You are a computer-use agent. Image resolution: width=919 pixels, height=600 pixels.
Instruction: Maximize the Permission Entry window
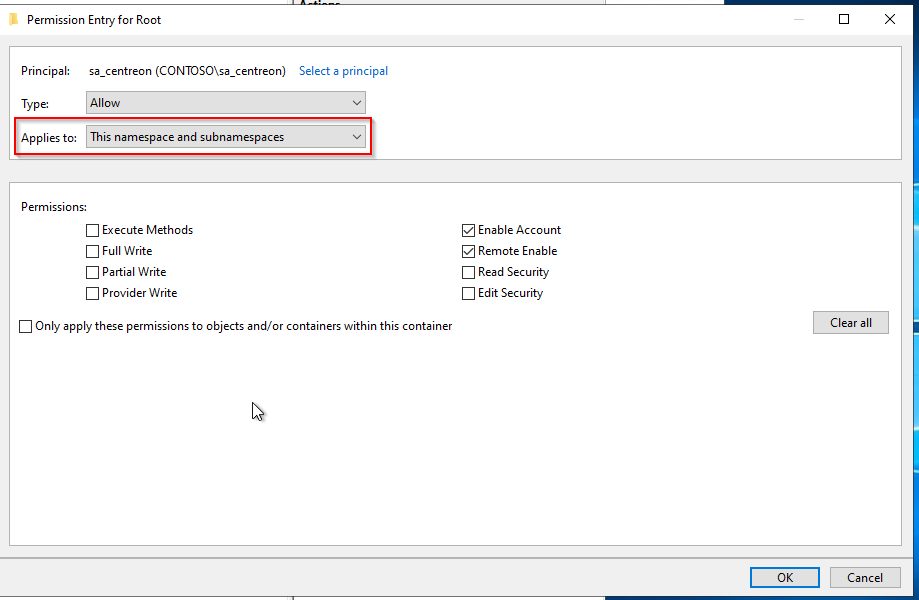click(844, 19)
